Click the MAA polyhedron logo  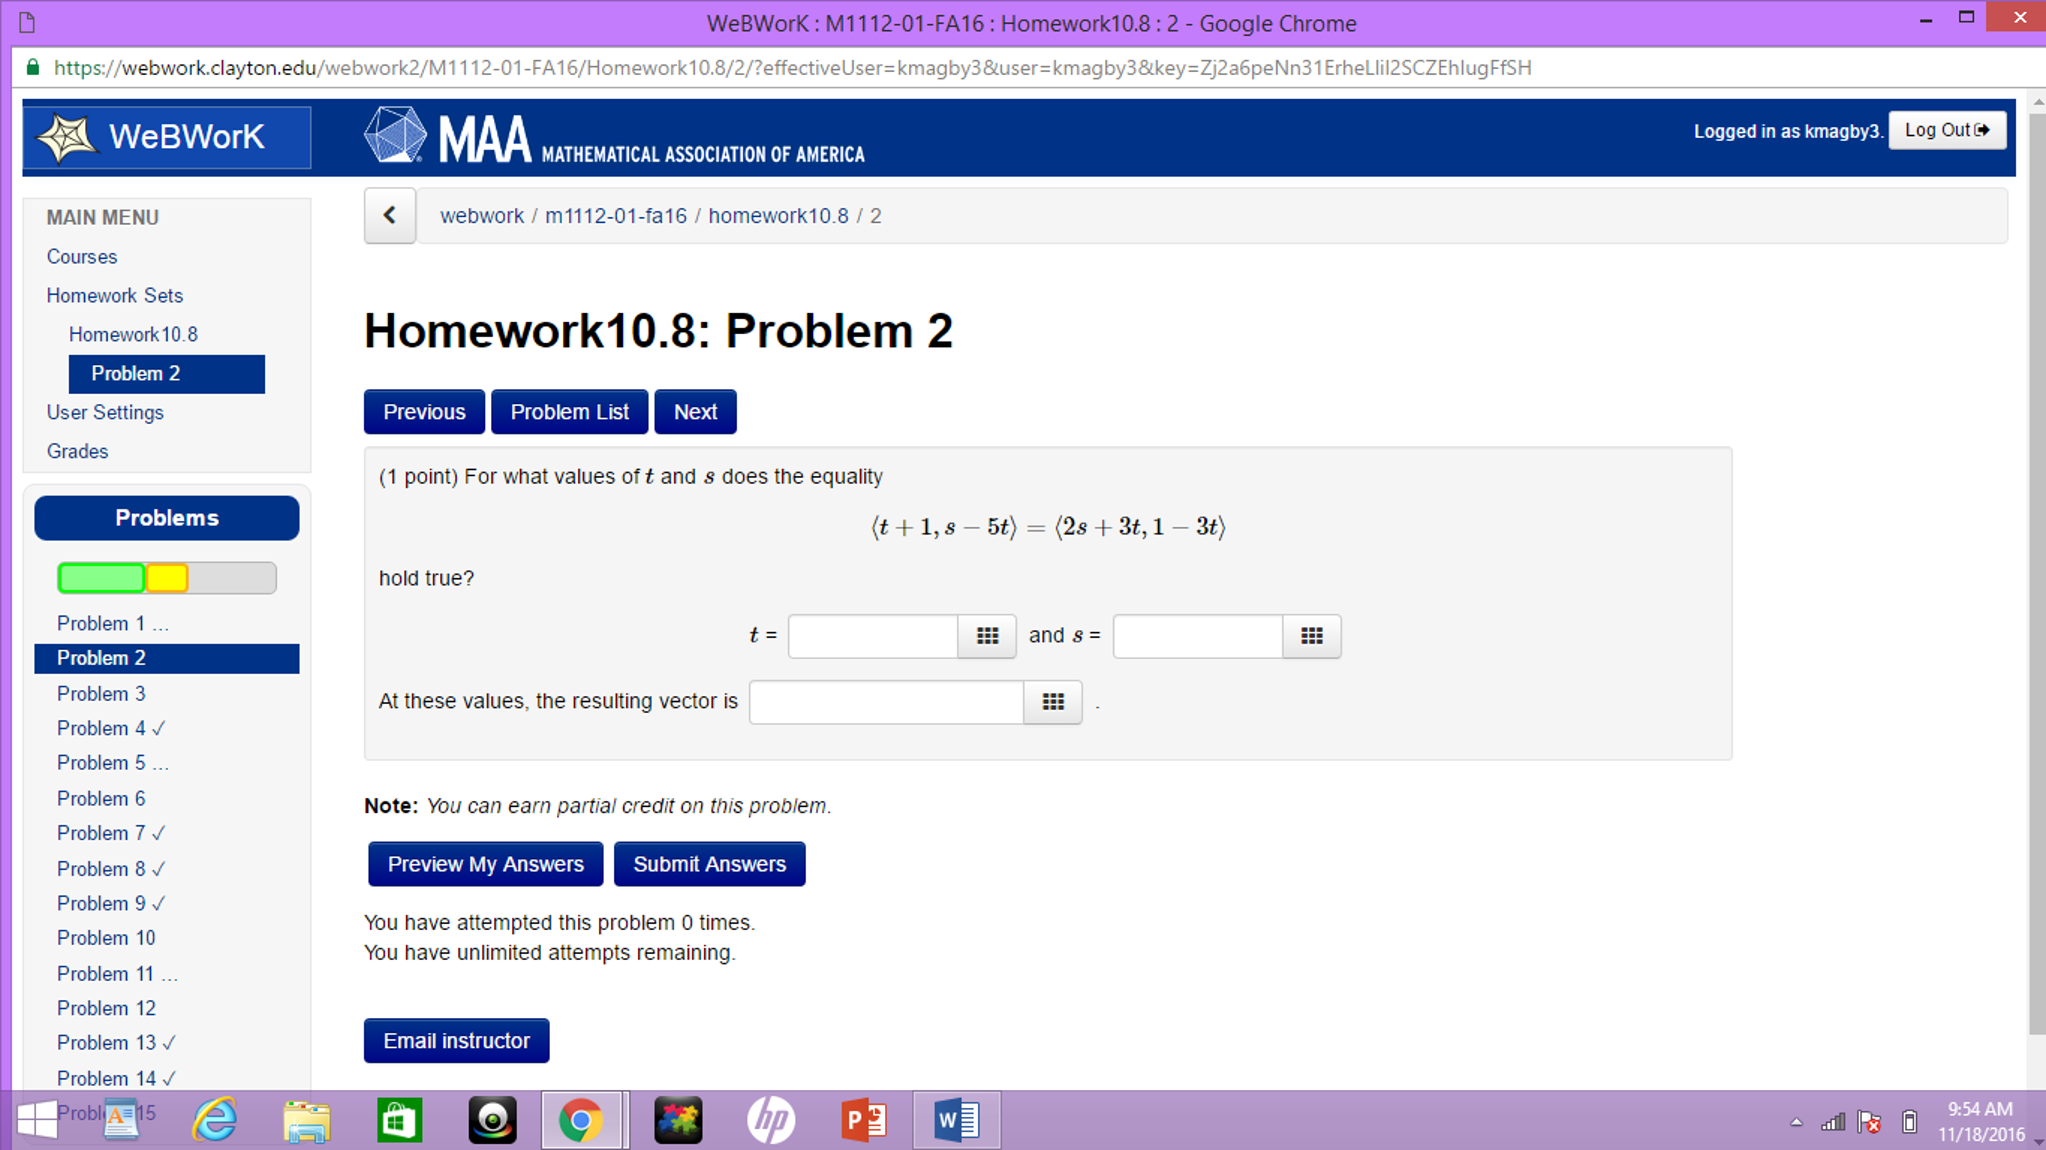coord(394,135)
